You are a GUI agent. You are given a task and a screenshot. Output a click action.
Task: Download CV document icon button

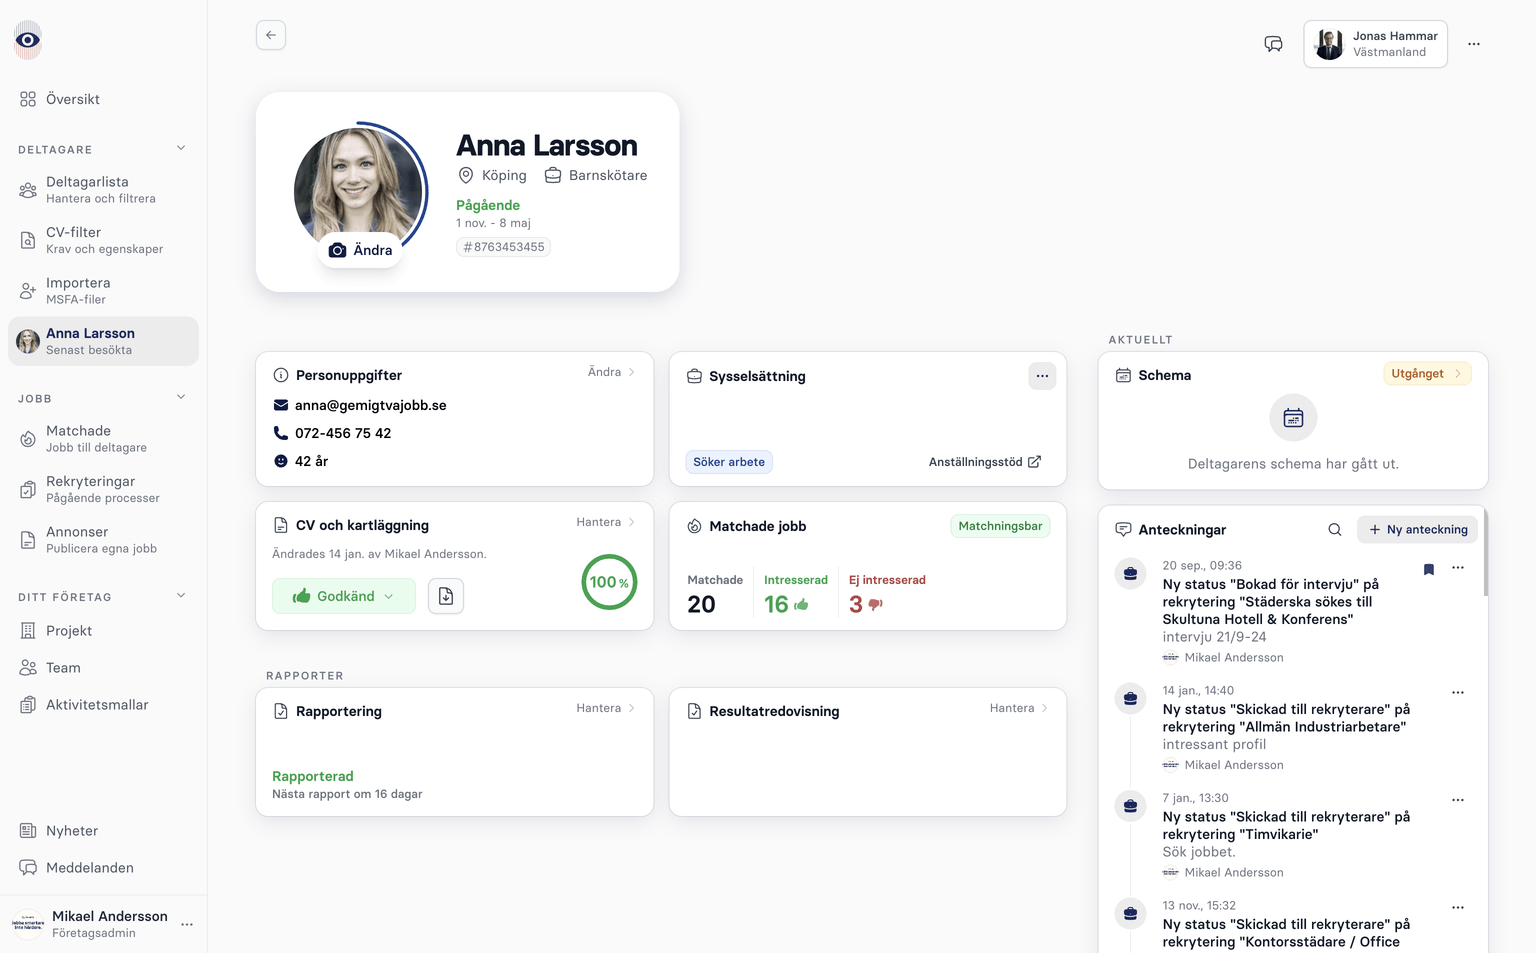(x=446, y=596)
